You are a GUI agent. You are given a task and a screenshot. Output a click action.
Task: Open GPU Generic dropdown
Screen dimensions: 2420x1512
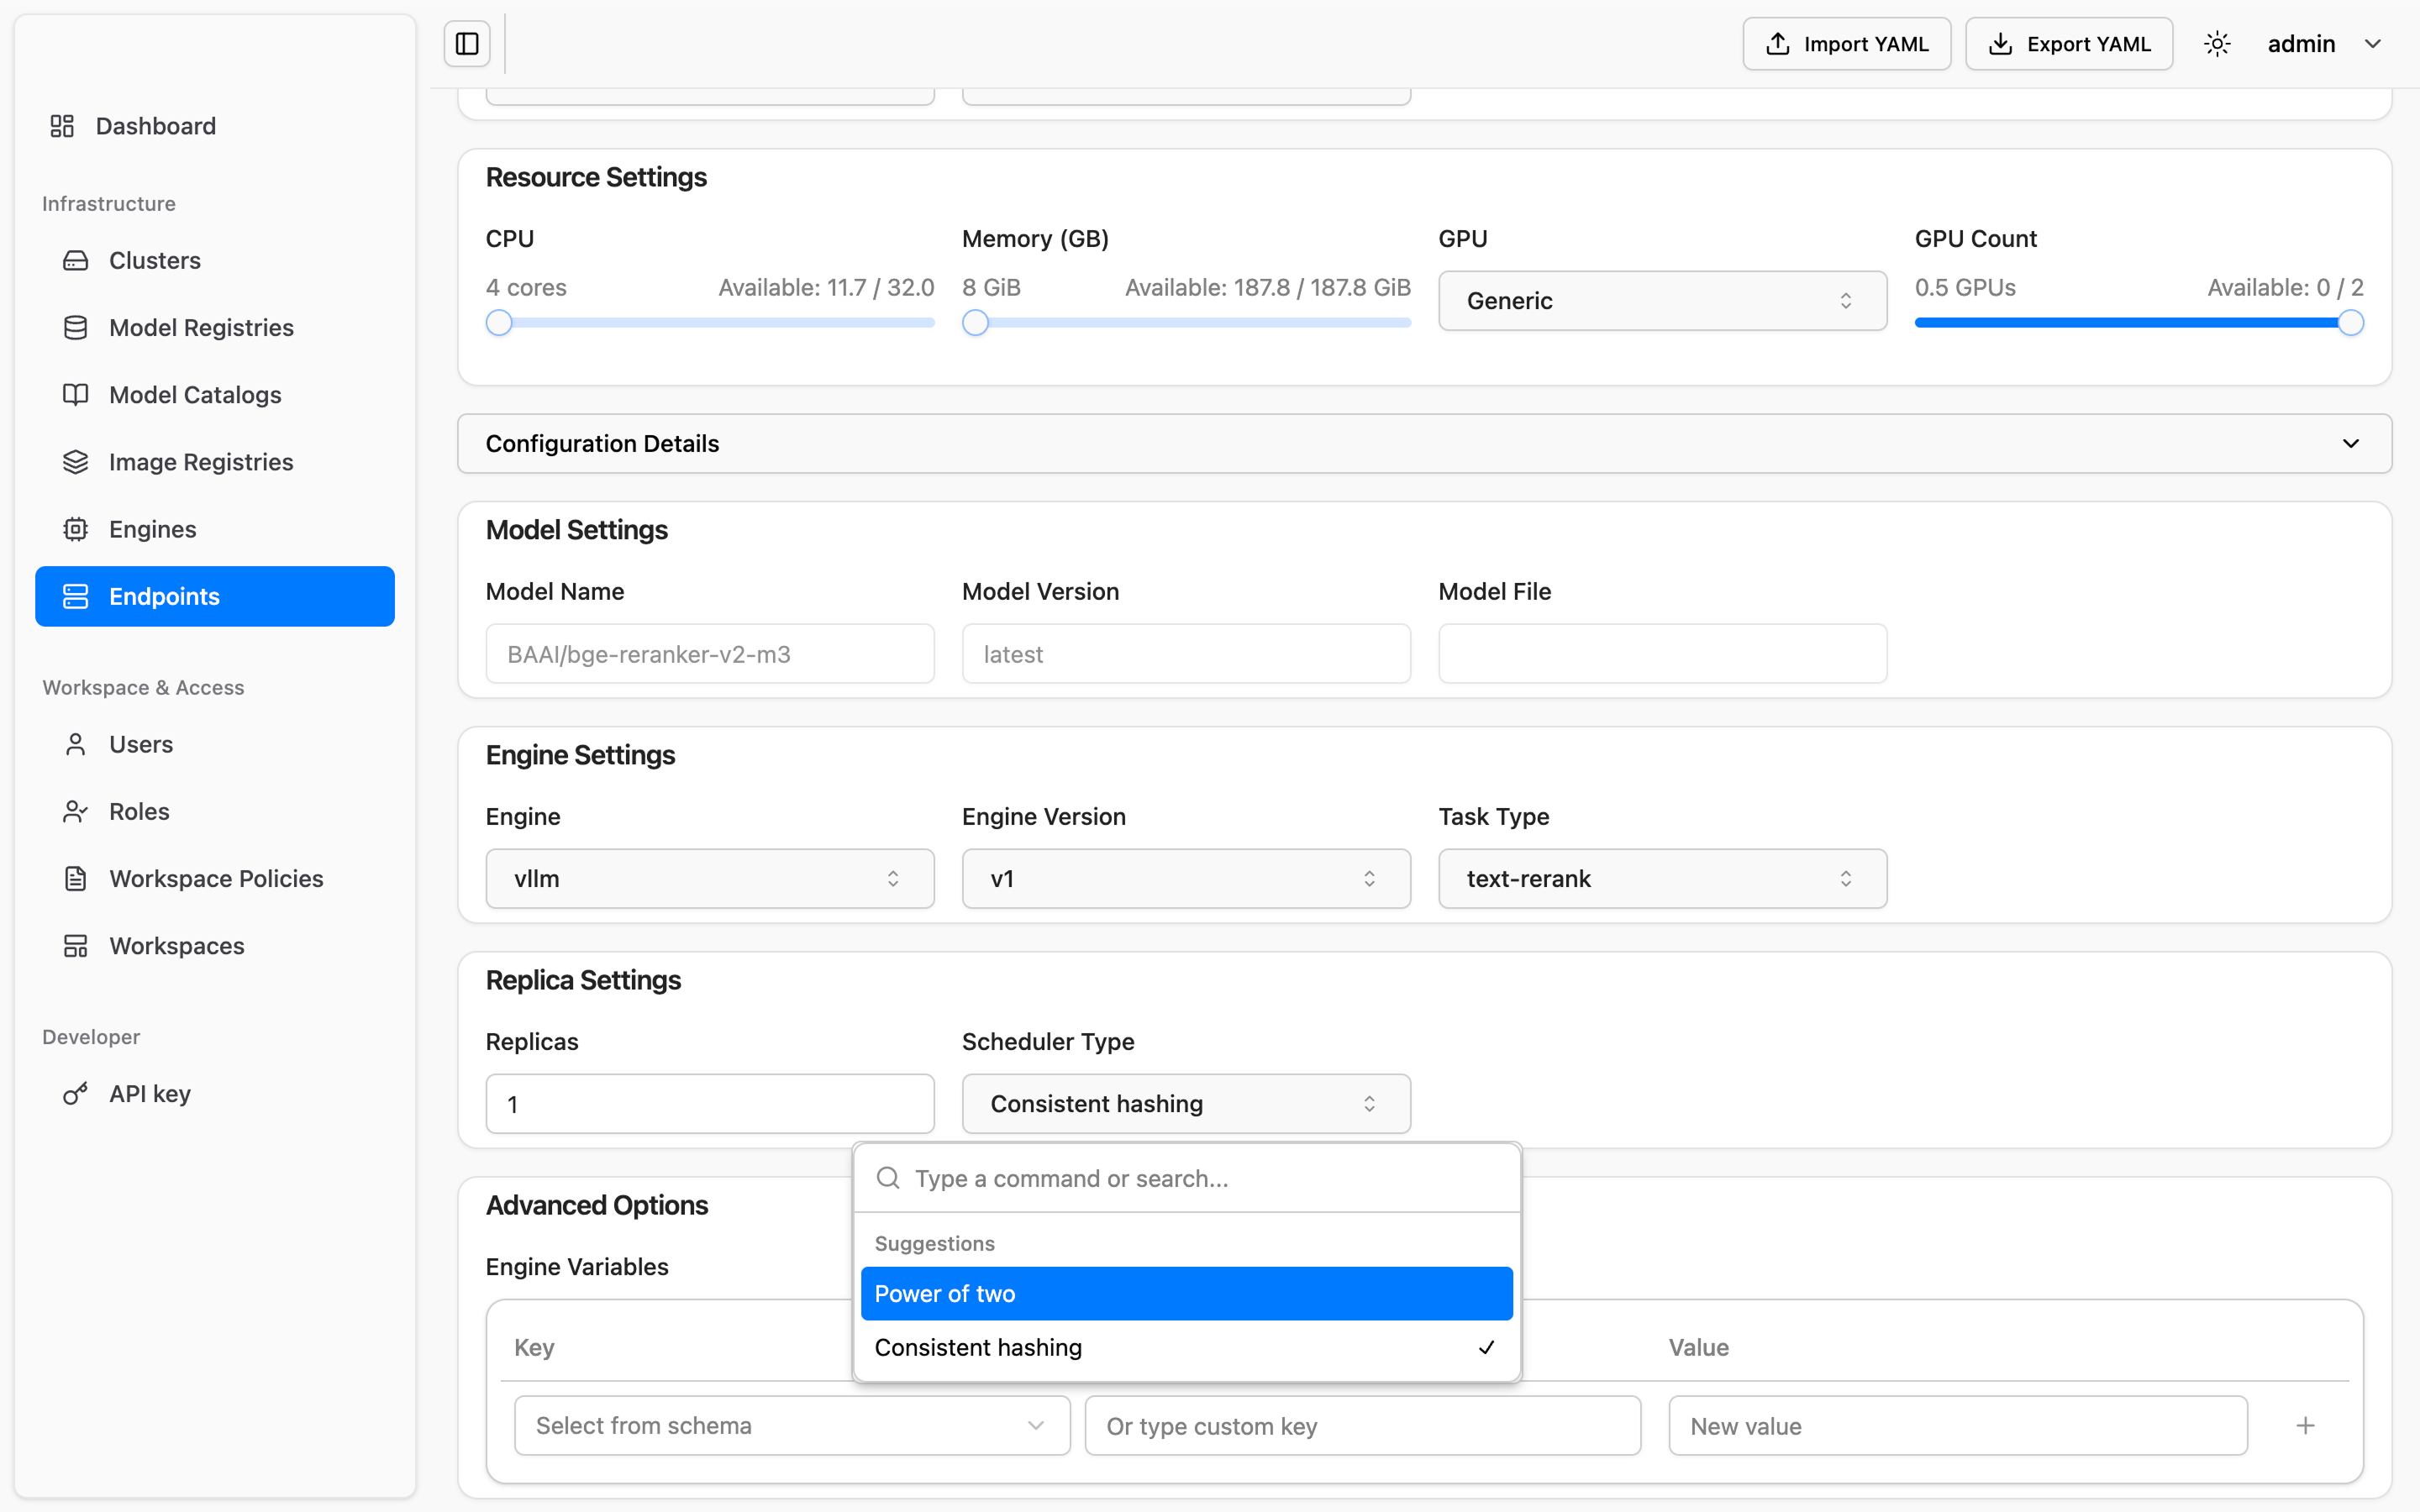point(1662,301)
